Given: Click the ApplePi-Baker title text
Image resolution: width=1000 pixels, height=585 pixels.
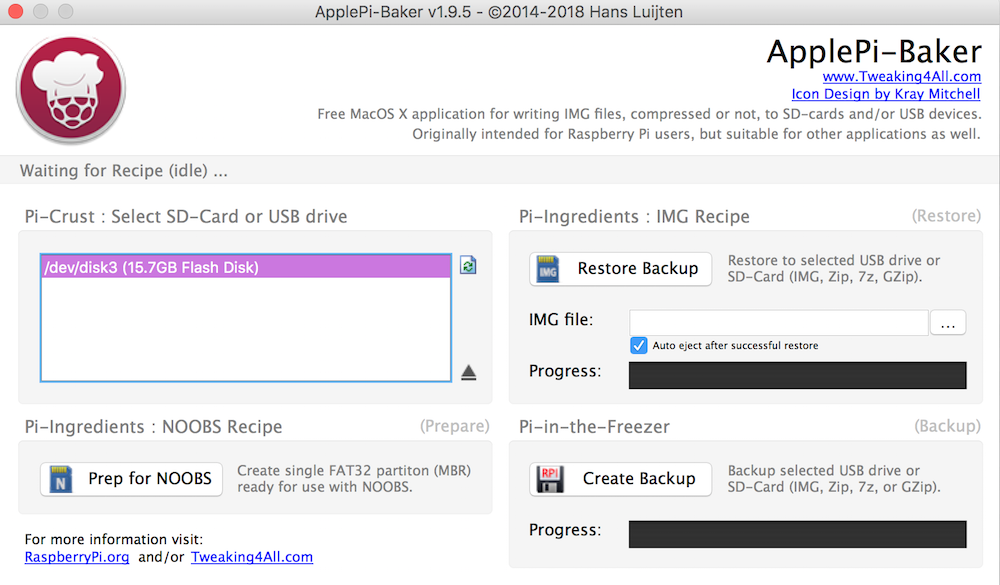Looking at the screenshot, I should point(874,51).
